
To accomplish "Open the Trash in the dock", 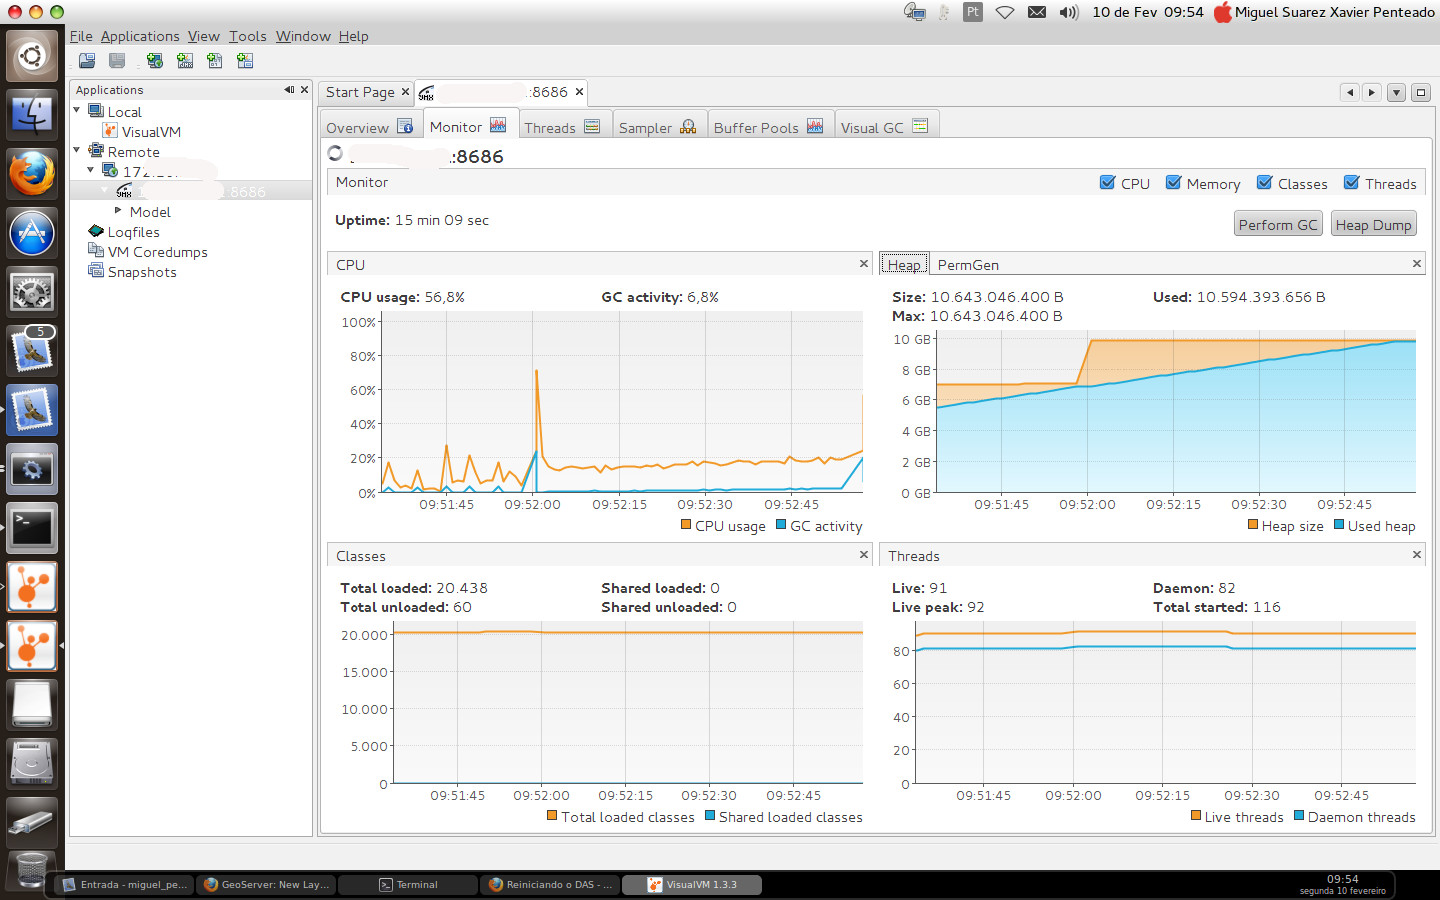I will pyautogui.click(x=32, y=872).
